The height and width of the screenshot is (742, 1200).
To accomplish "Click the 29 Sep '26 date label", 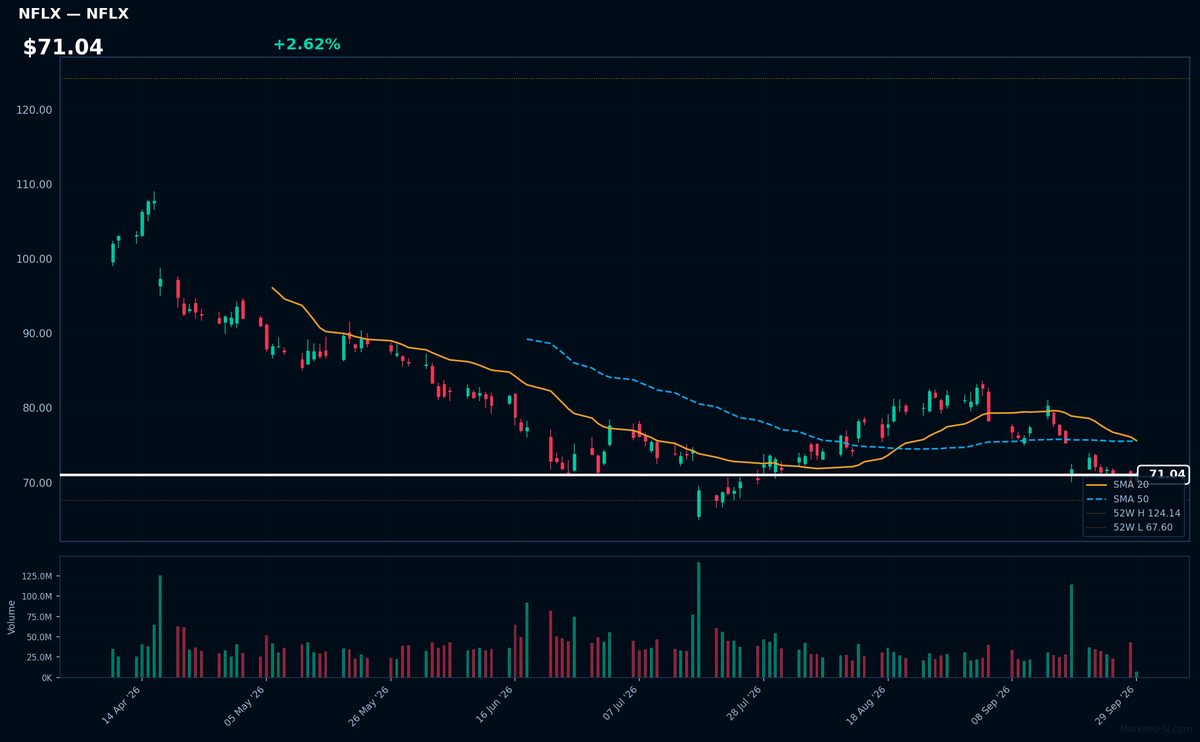I will pyautogui.click(x=1112, y=705).
